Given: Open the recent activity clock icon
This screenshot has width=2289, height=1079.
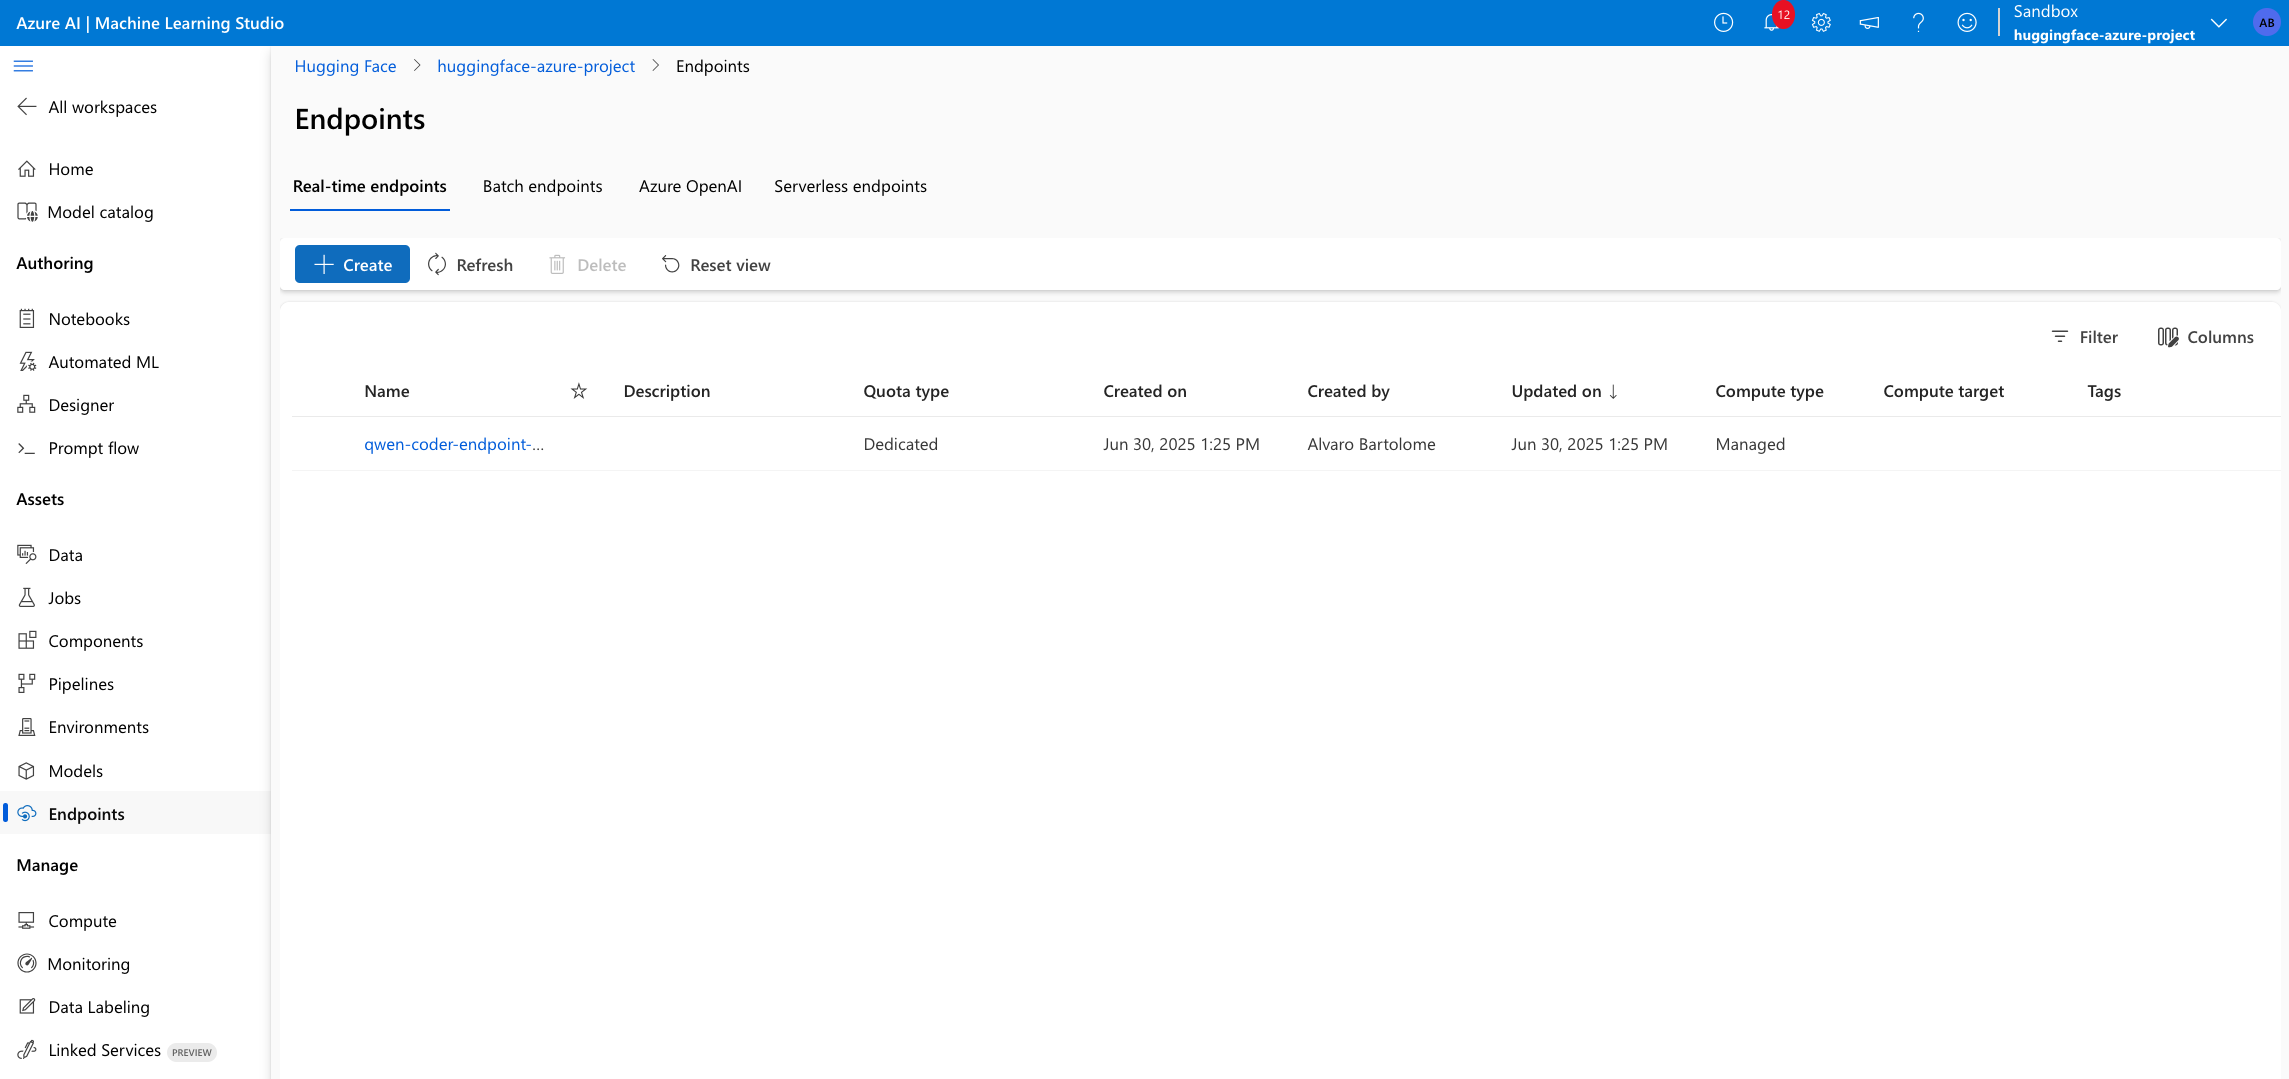Looking at the screenshot, I should tap(1723, 22).
